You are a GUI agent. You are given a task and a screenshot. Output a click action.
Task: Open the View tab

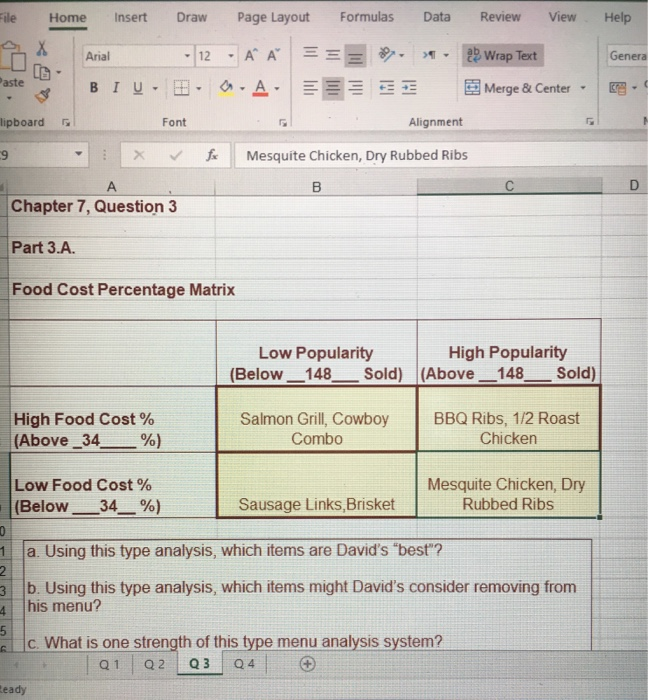pos(562,17)
